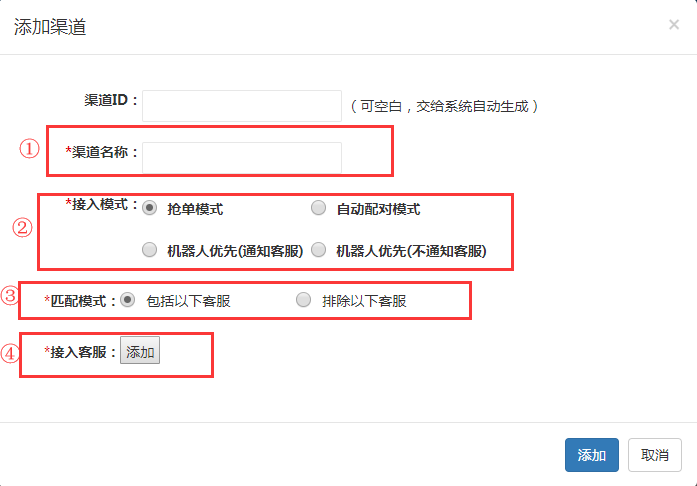697x486 pixels.
Task: Switch matching mode to 排除以下客服
Action: click(x=303, y=300)
